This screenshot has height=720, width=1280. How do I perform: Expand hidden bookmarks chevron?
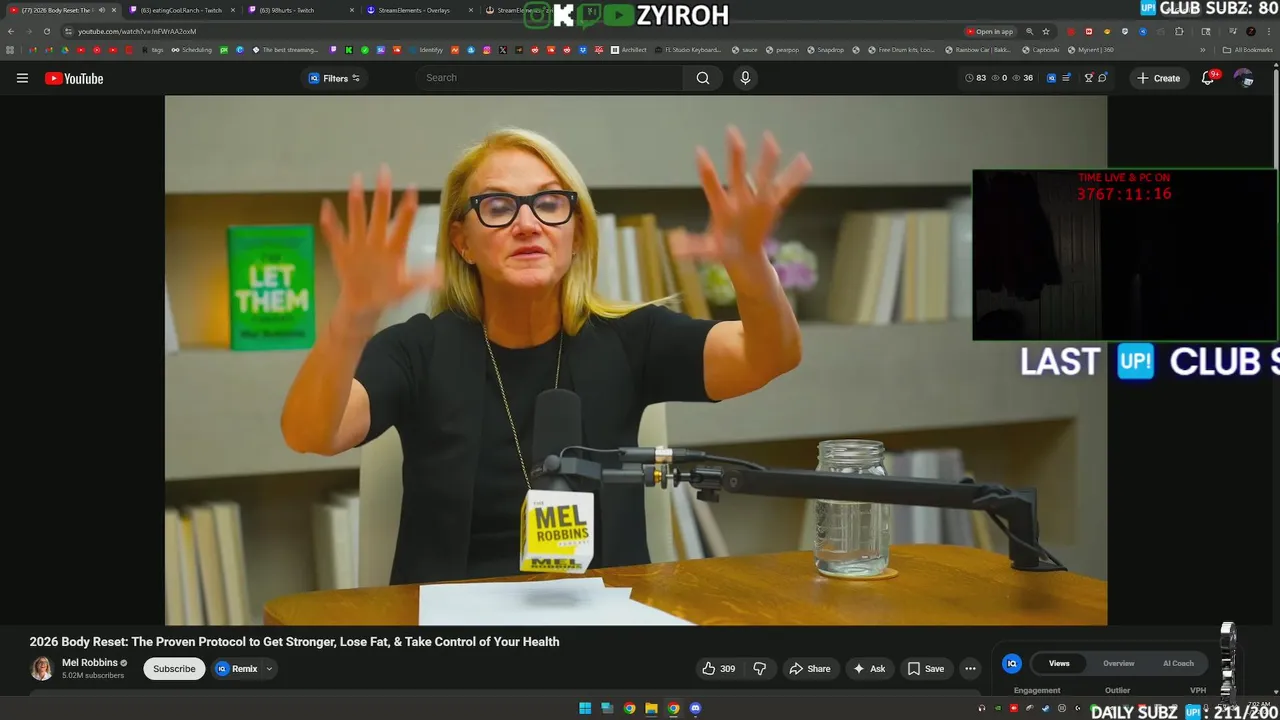pos(1204,49)
